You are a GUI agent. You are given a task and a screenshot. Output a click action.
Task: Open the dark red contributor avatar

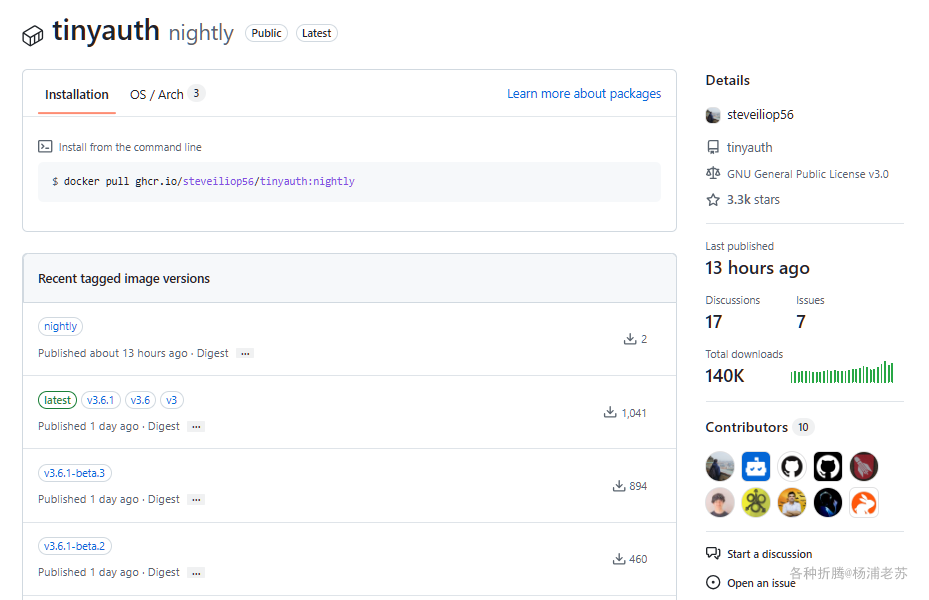click(x=864, y=466)
